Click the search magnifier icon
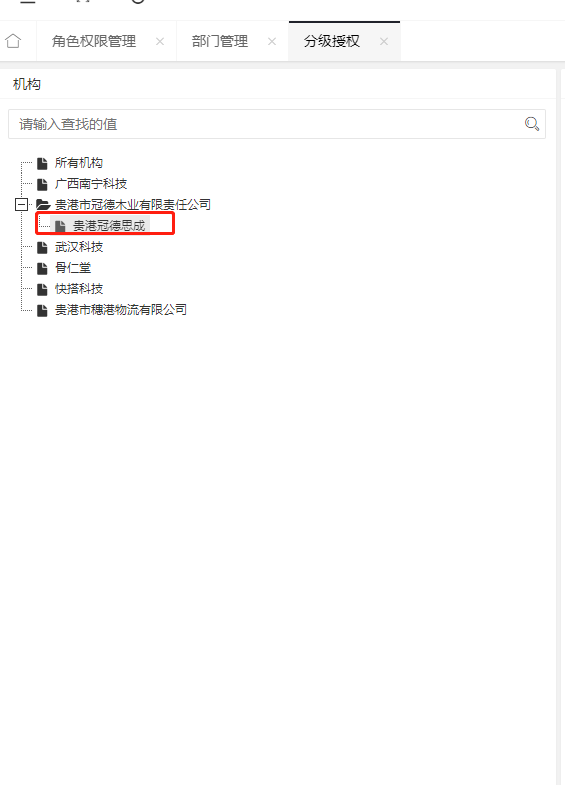 (x=531, y=124)
